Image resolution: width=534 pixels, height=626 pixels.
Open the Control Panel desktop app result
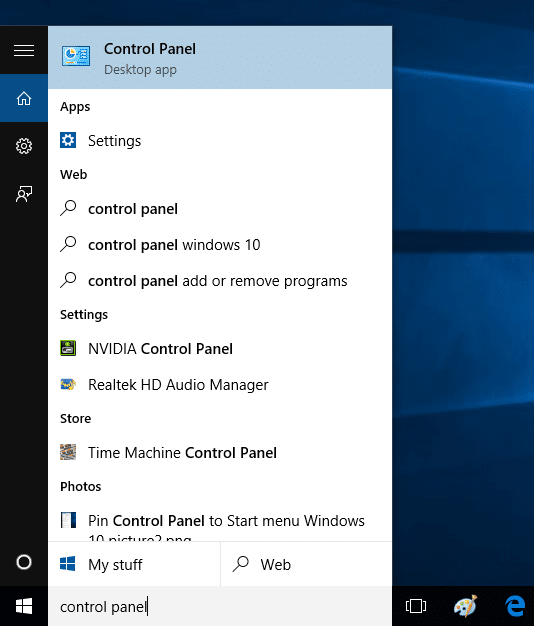(x=220, y=57)
